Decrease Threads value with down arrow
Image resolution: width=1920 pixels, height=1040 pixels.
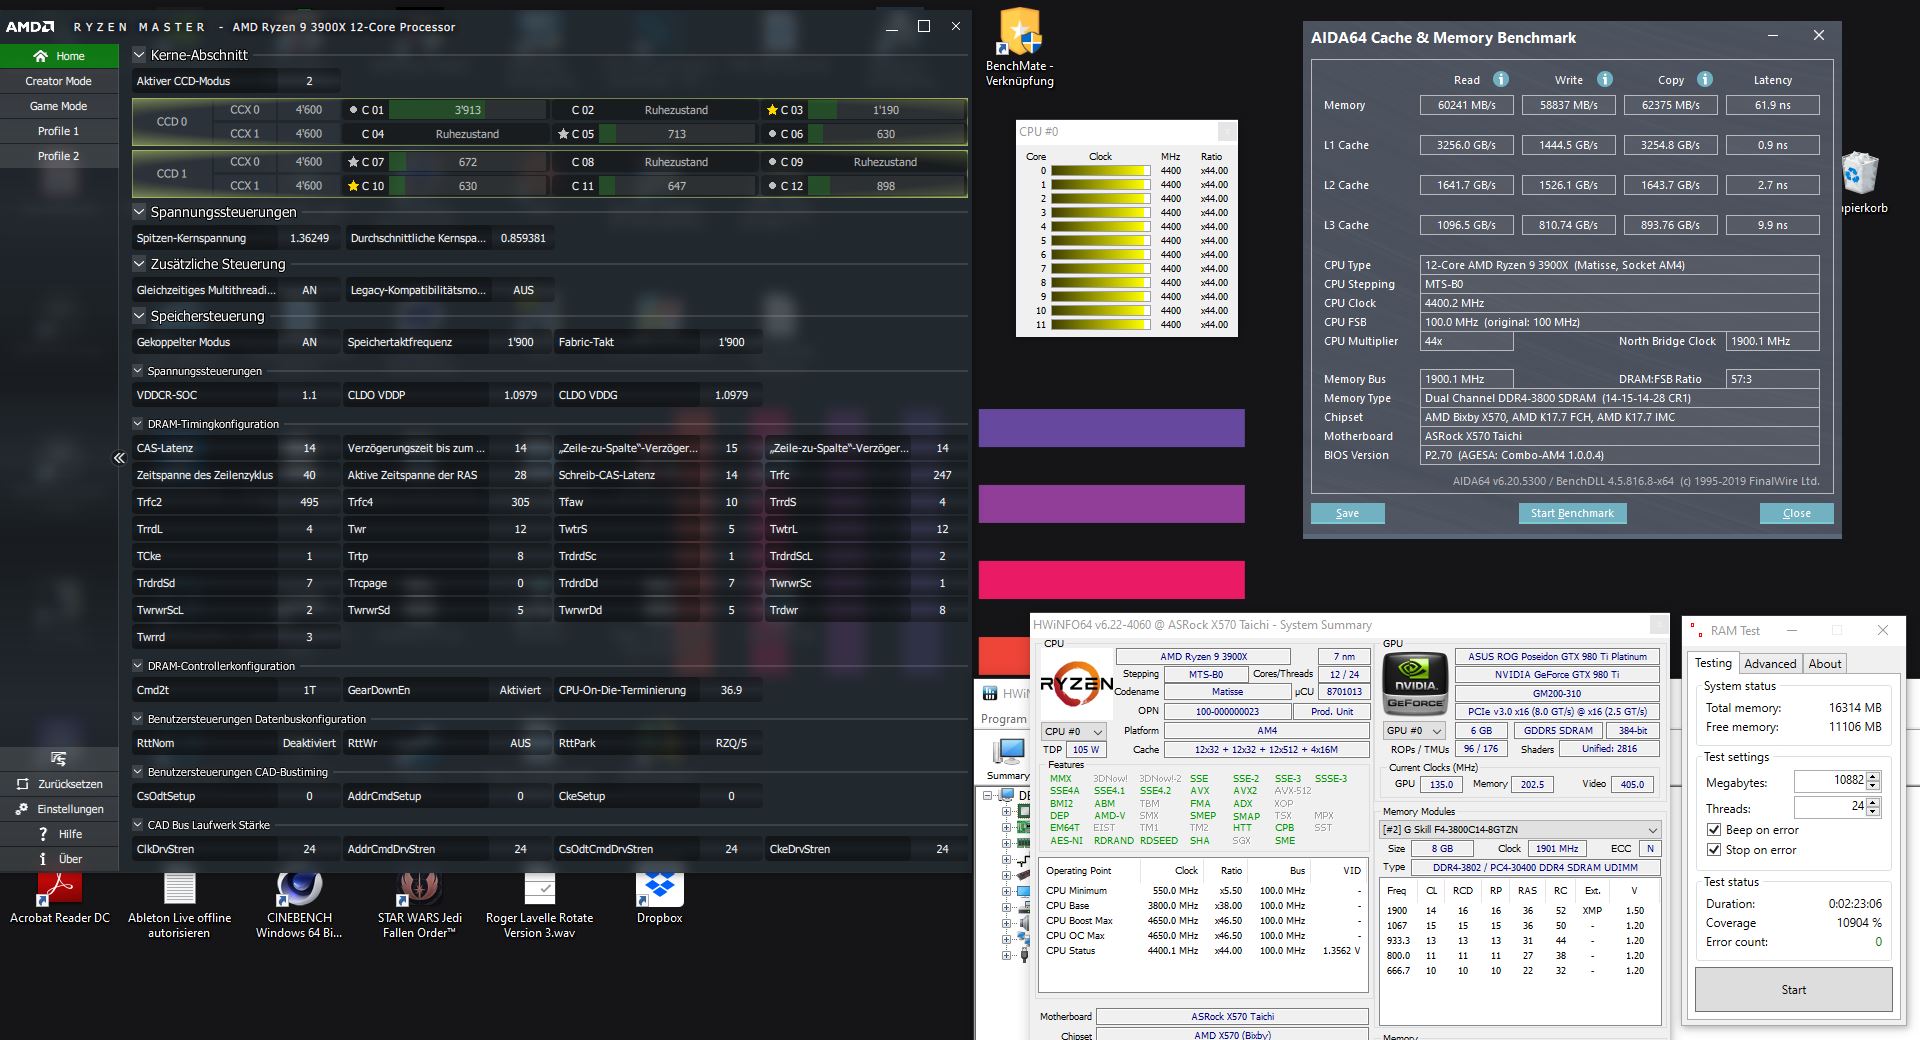(1873, 811)
